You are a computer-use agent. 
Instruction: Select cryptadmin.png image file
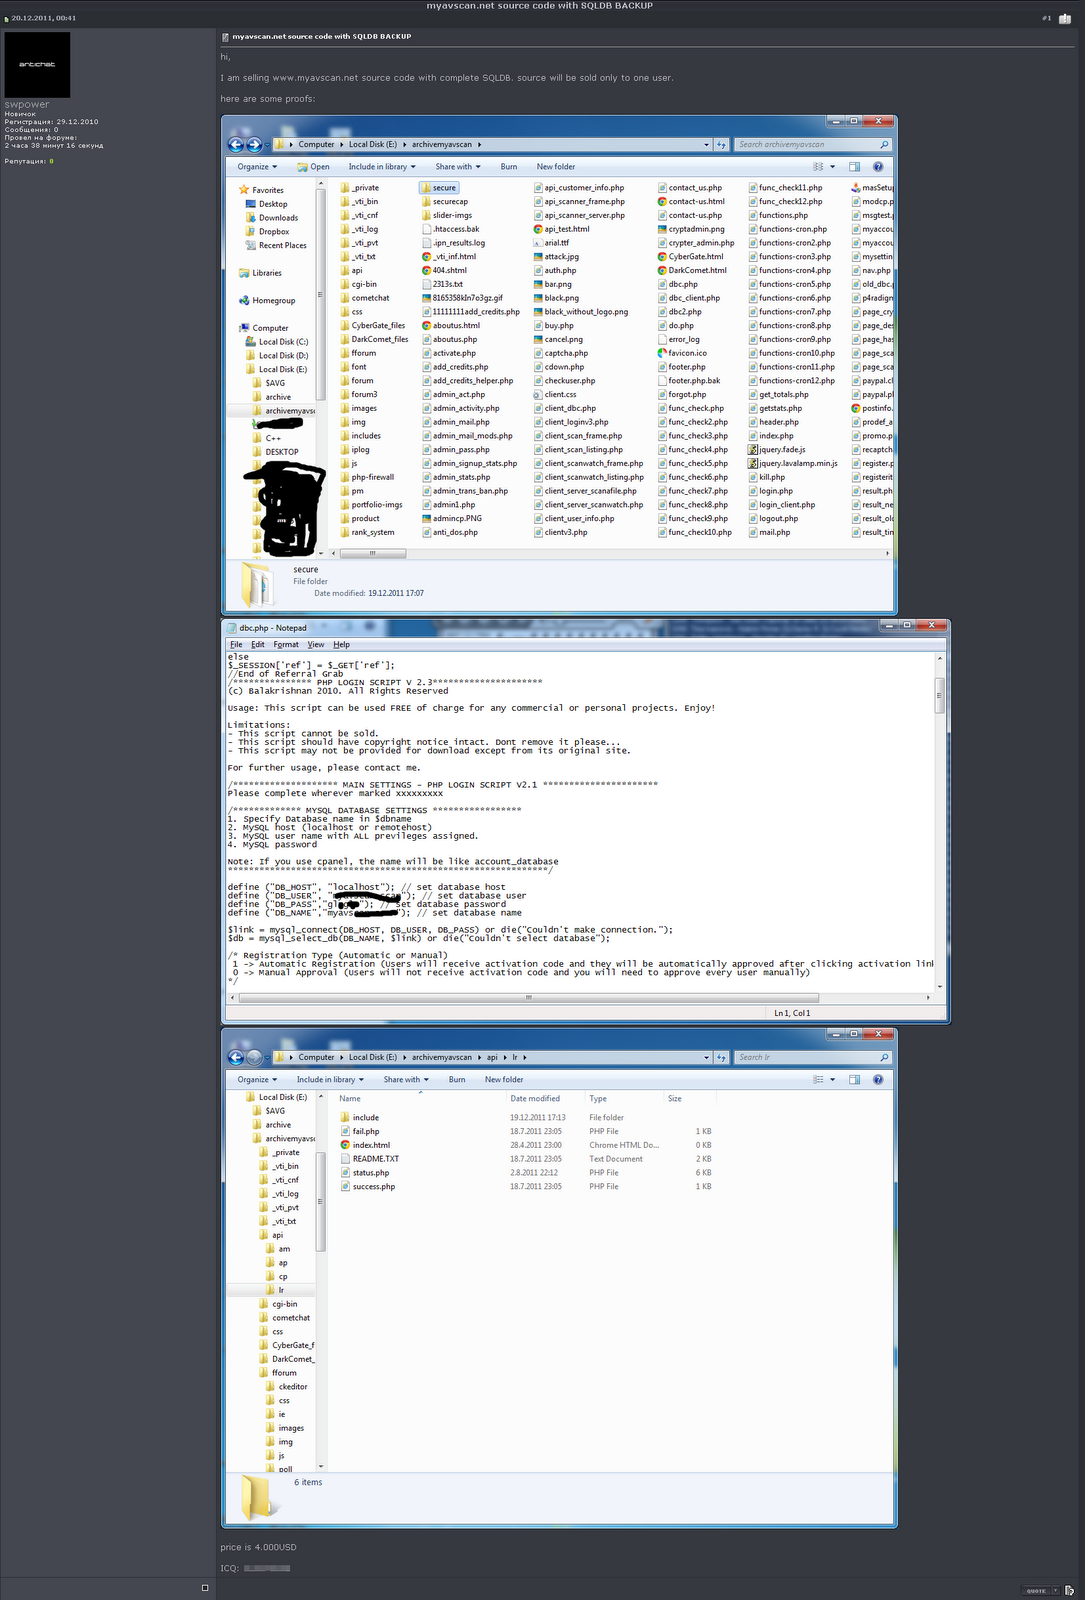[x=691, y=229]
